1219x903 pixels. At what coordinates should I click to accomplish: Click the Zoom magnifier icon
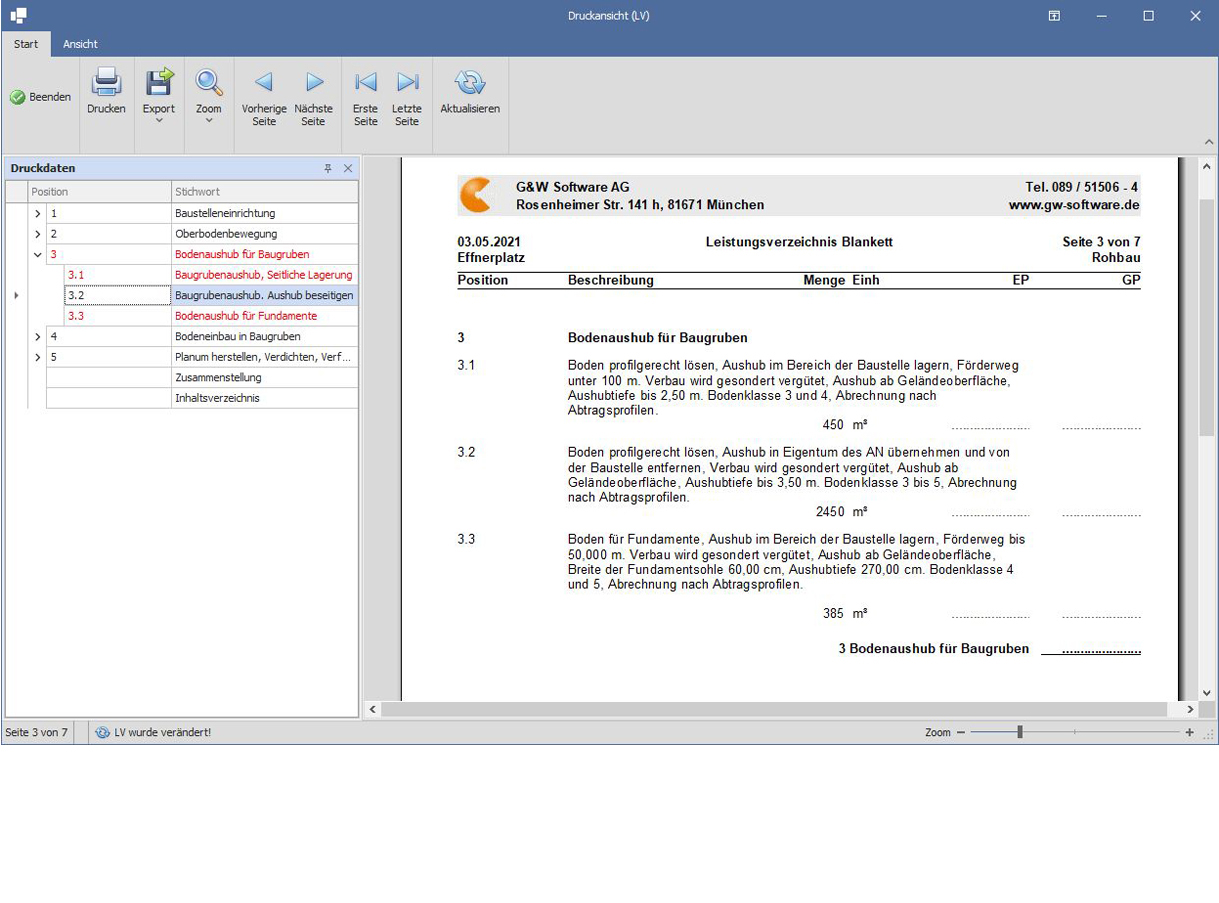(208, 83)
